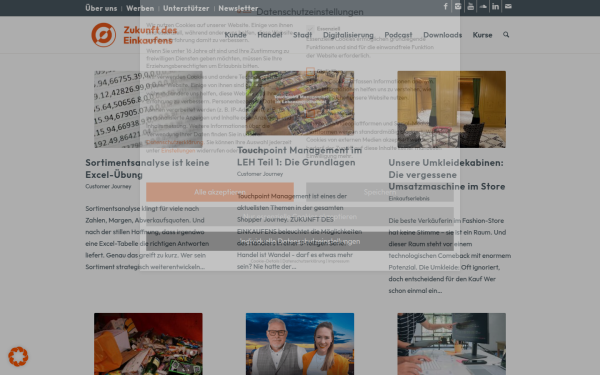The image size is (600, 375).
Task: Open Customer Journey category under Sortimentsanalyse
Action: [x=108, y=186]
